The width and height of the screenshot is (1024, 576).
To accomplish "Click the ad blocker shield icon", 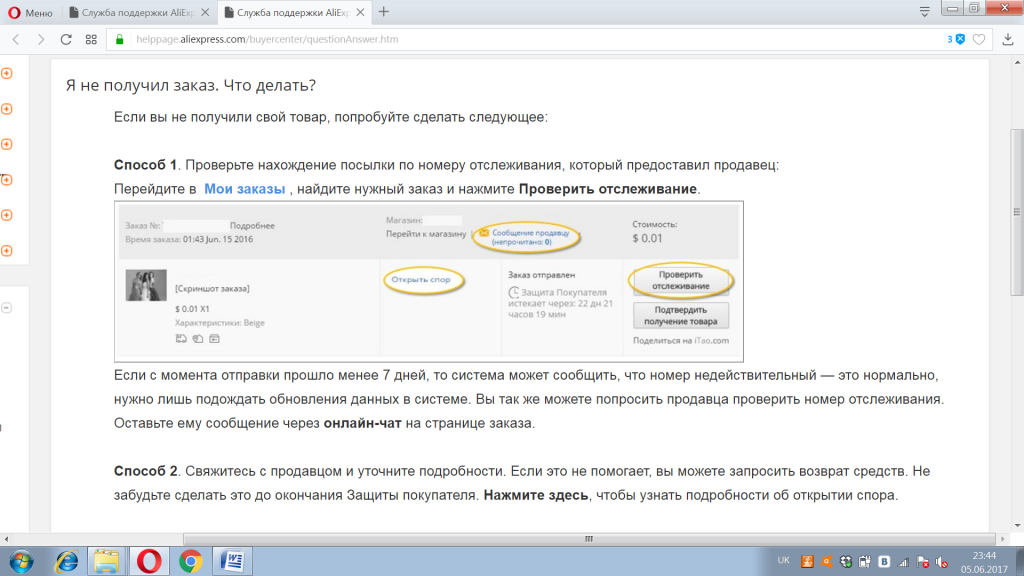I will (959, 40).
